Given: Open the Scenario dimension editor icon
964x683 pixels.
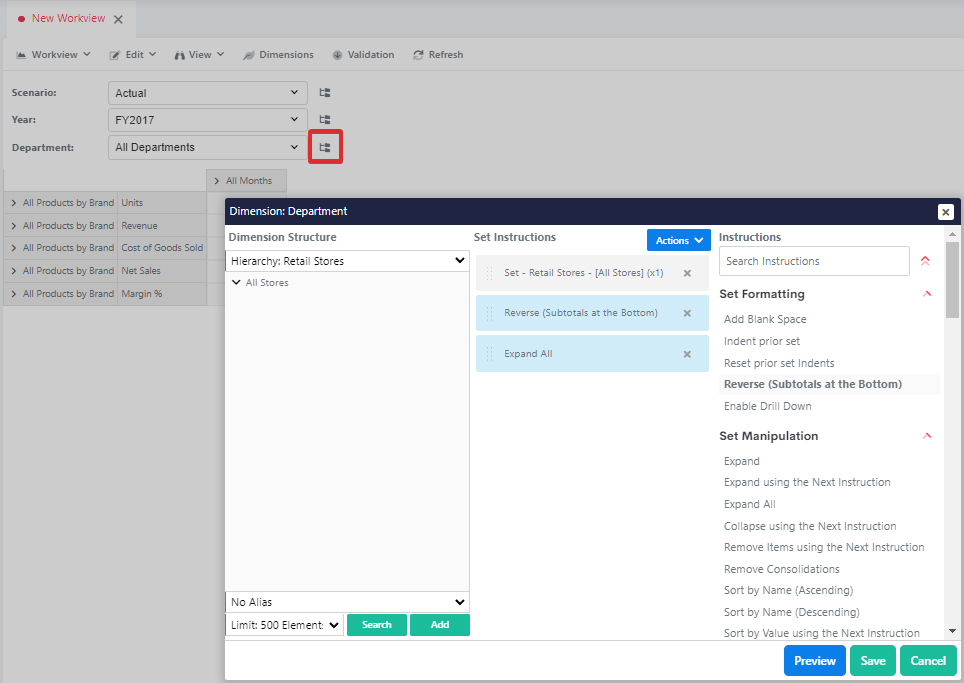Looking at the screenshot, I should click(x=325, y=93).
